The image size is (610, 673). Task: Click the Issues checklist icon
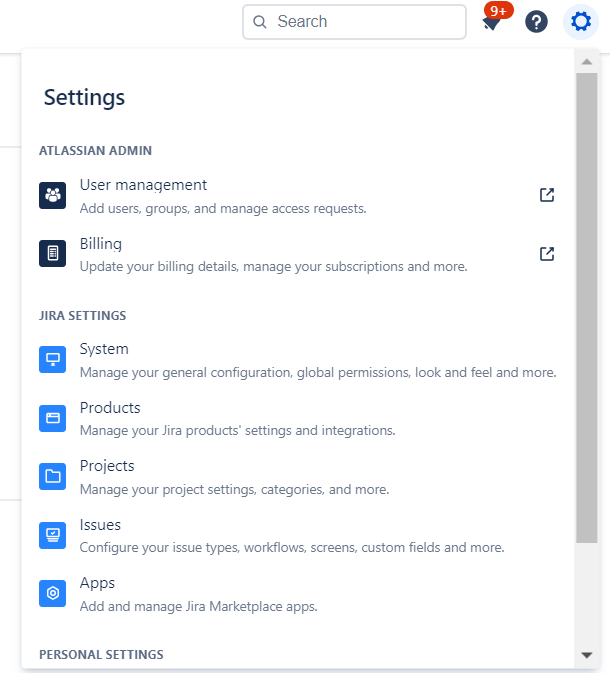[x=52, y=535]
